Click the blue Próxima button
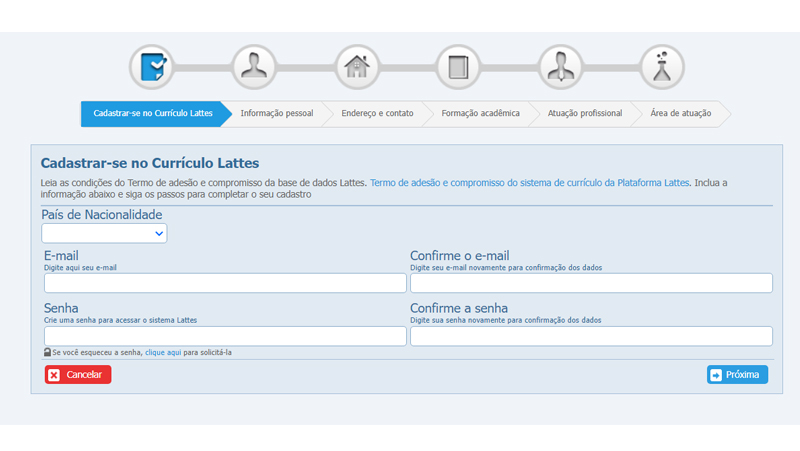This screenshot has height=451, width=800. [x=737, y=374]
